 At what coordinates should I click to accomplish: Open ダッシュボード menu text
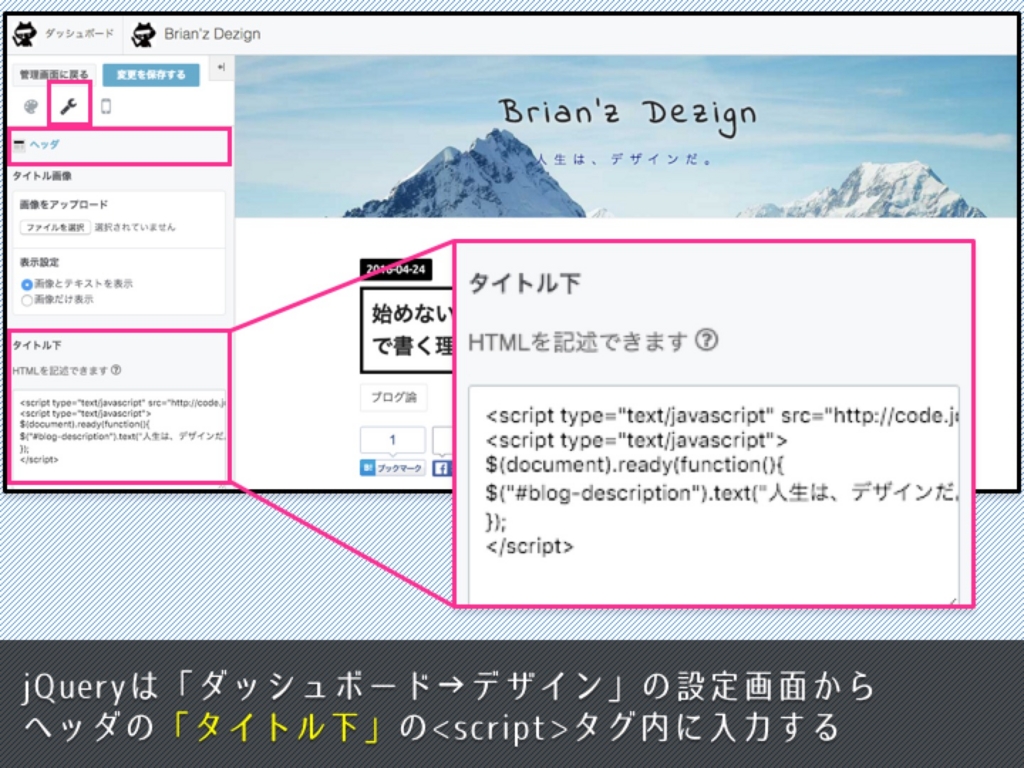79,33
